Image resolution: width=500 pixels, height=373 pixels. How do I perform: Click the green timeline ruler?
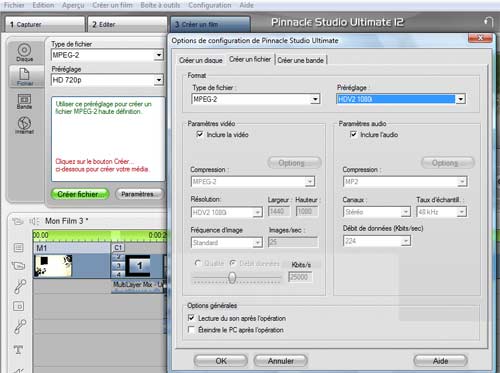(100, 235)
